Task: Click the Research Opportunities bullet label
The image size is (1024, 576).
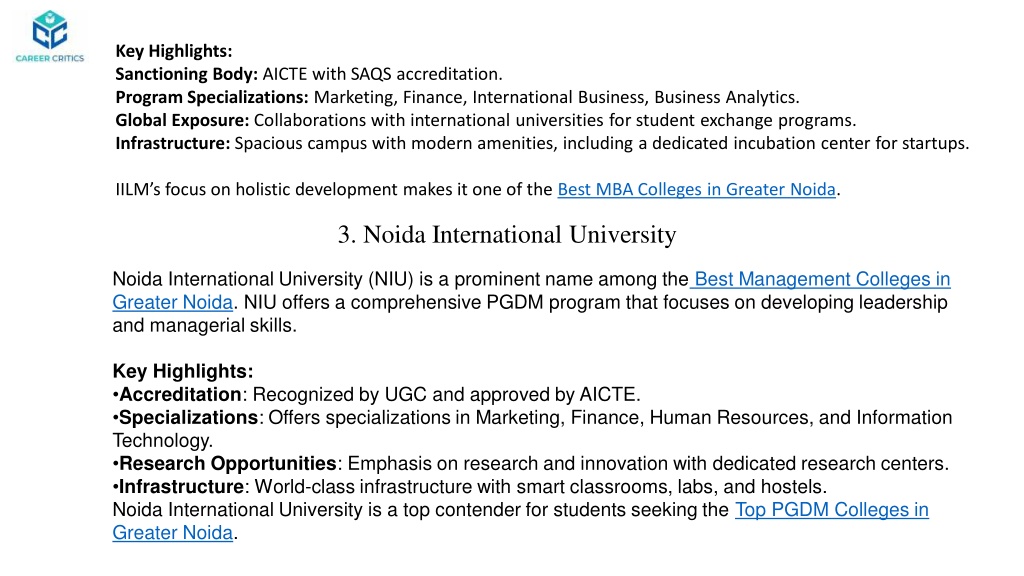Action: (x=227, y=464)
